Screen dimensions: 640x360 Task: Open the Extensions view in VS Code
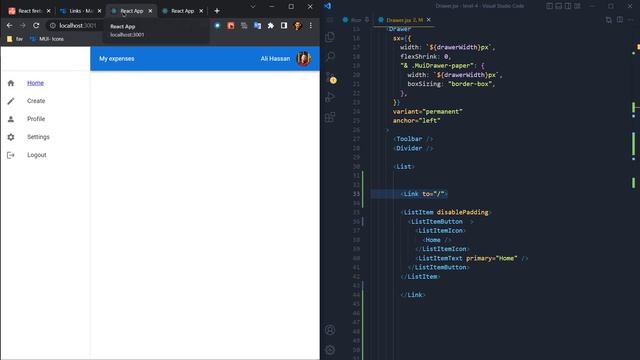click(330, 117)
